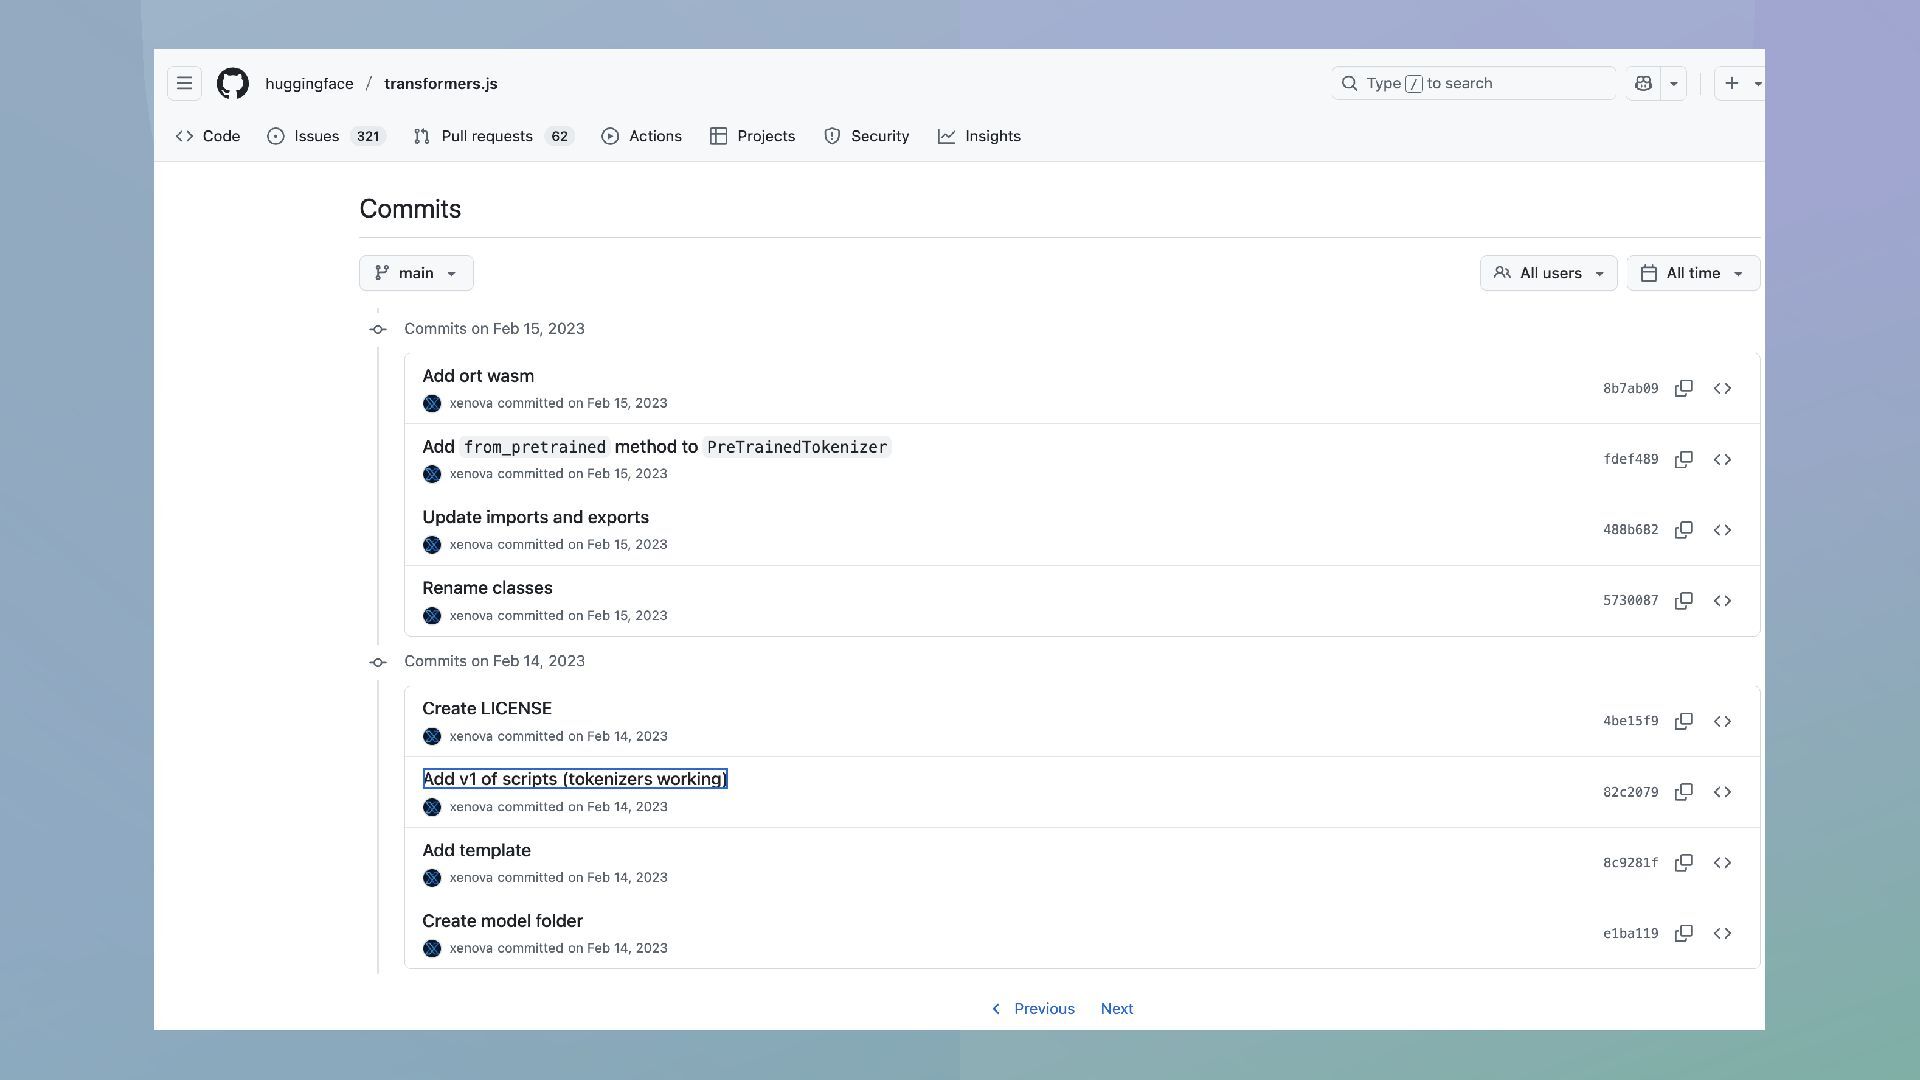Expand the All time date filter

[1693, 273]
